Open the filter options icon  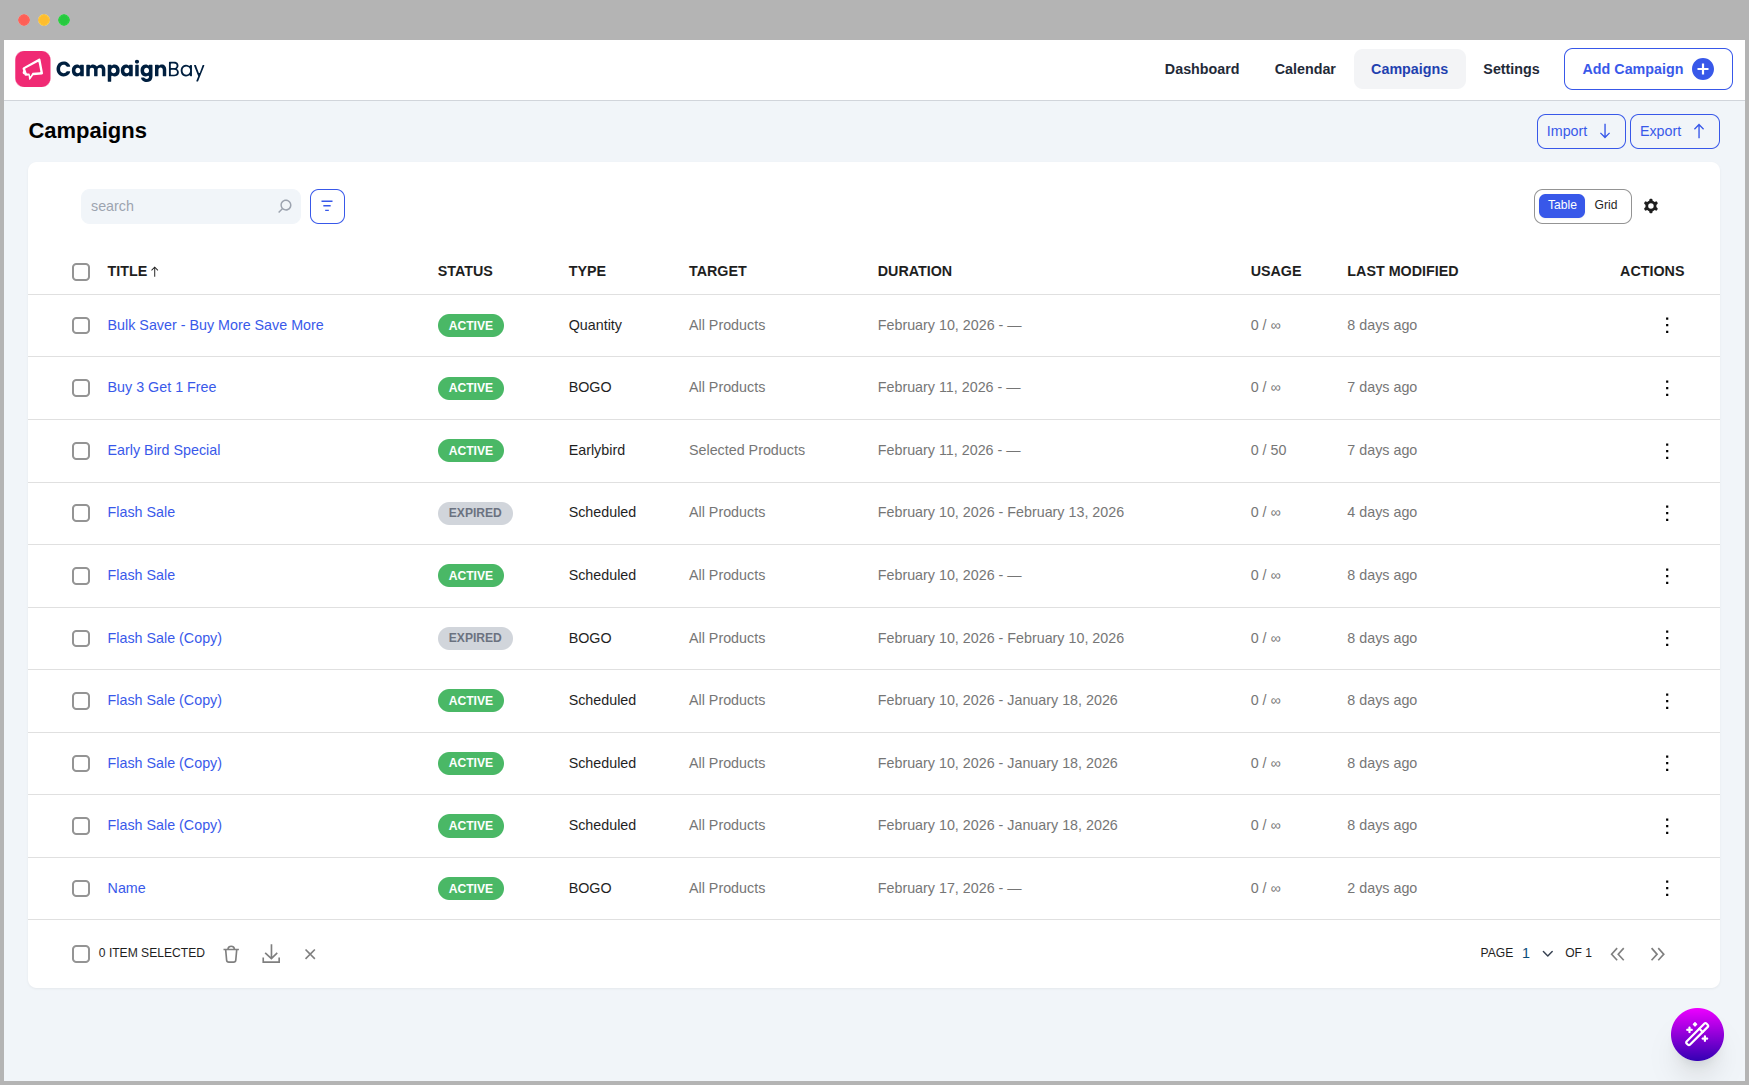[327, 206]
